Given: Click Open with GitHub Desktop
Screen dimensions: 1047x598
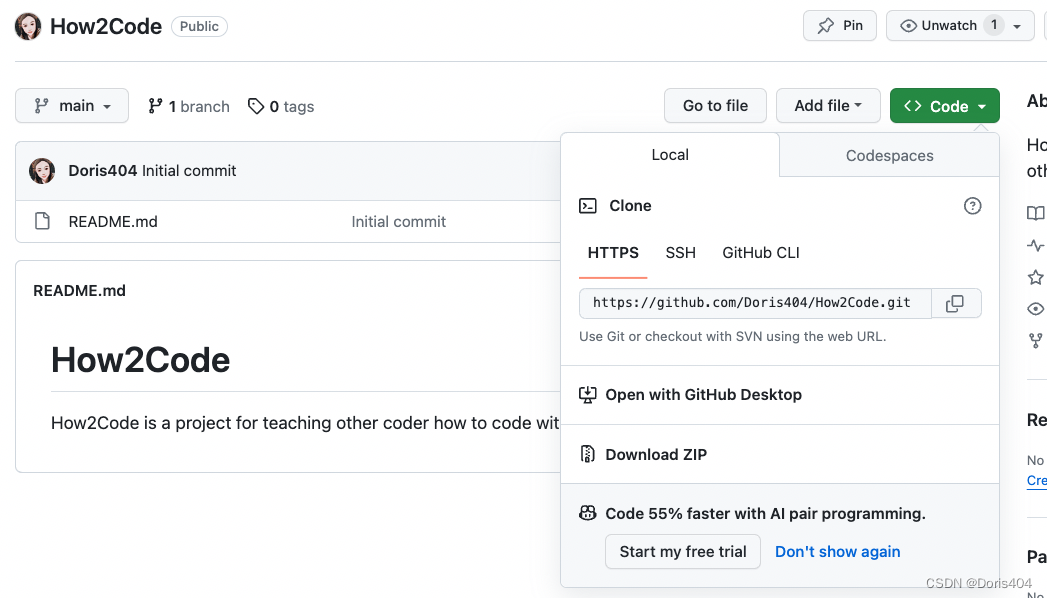Looking at the screenshot, I should (780, 394).
